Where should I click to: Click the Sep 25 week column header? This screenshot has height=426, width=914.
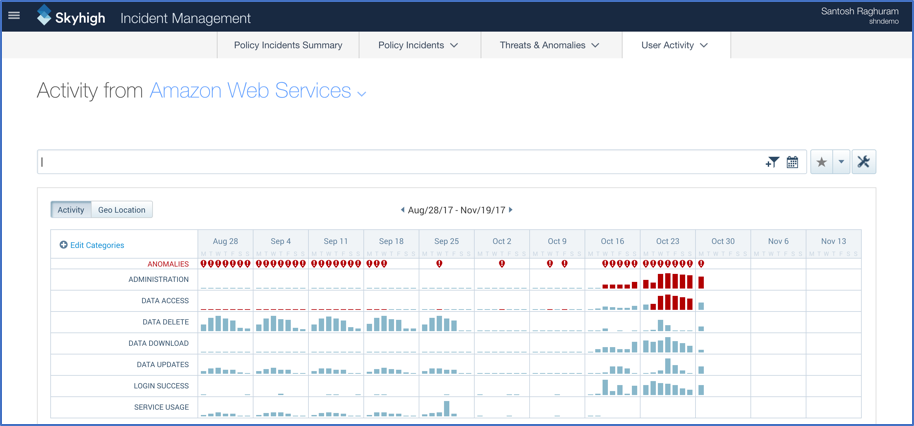[447, 241]
